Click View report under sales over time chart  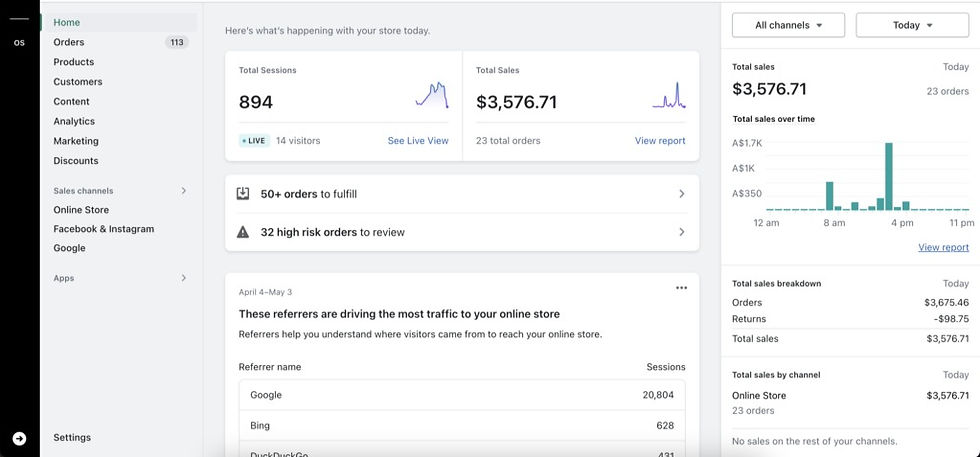pyautogui.click(x=944, y=248)
